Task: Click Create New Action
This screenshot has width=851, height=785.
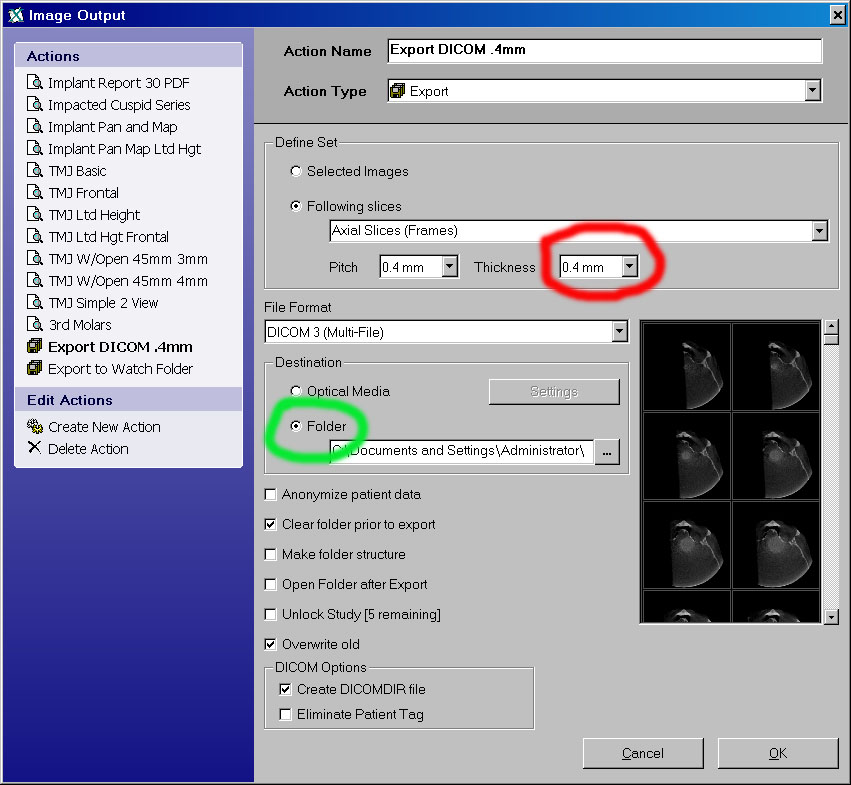Action: pos(104,427)
